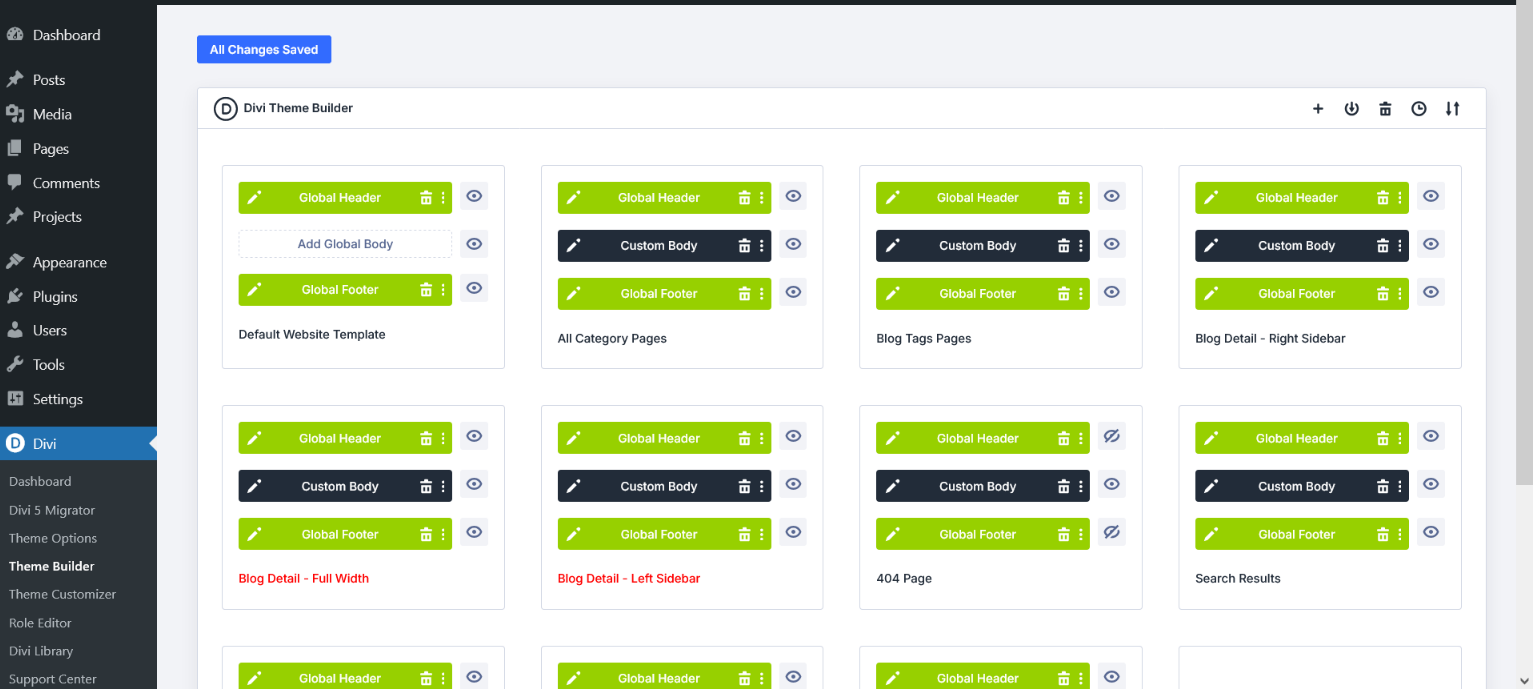
Task: Click the Divi logo icon in Theme Builder header
Action: (226, 108)
